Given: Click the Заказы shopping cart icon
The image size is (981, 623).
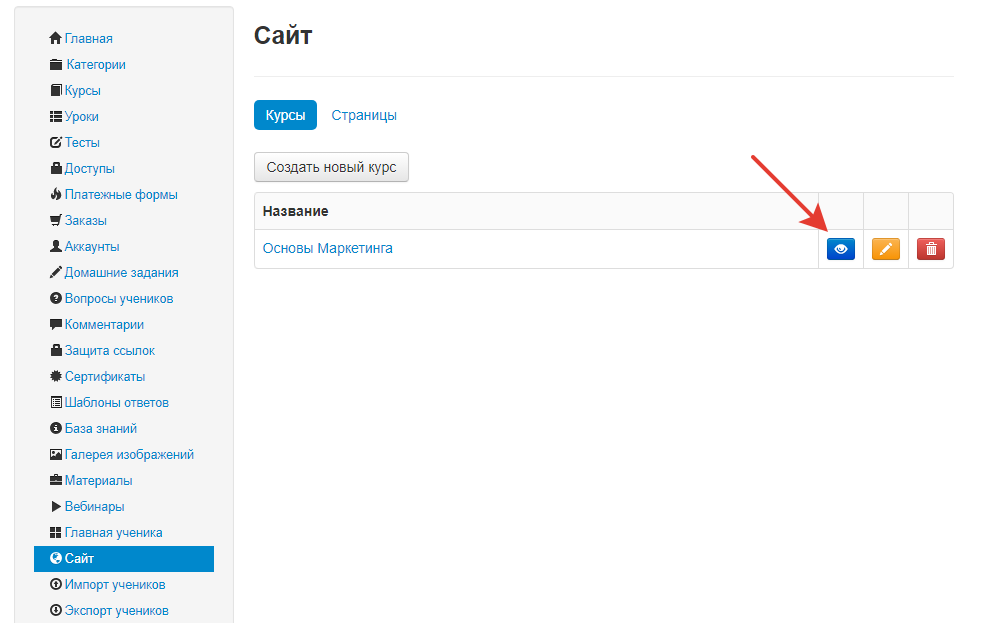Looking at the screenshot, I should 56,220.
